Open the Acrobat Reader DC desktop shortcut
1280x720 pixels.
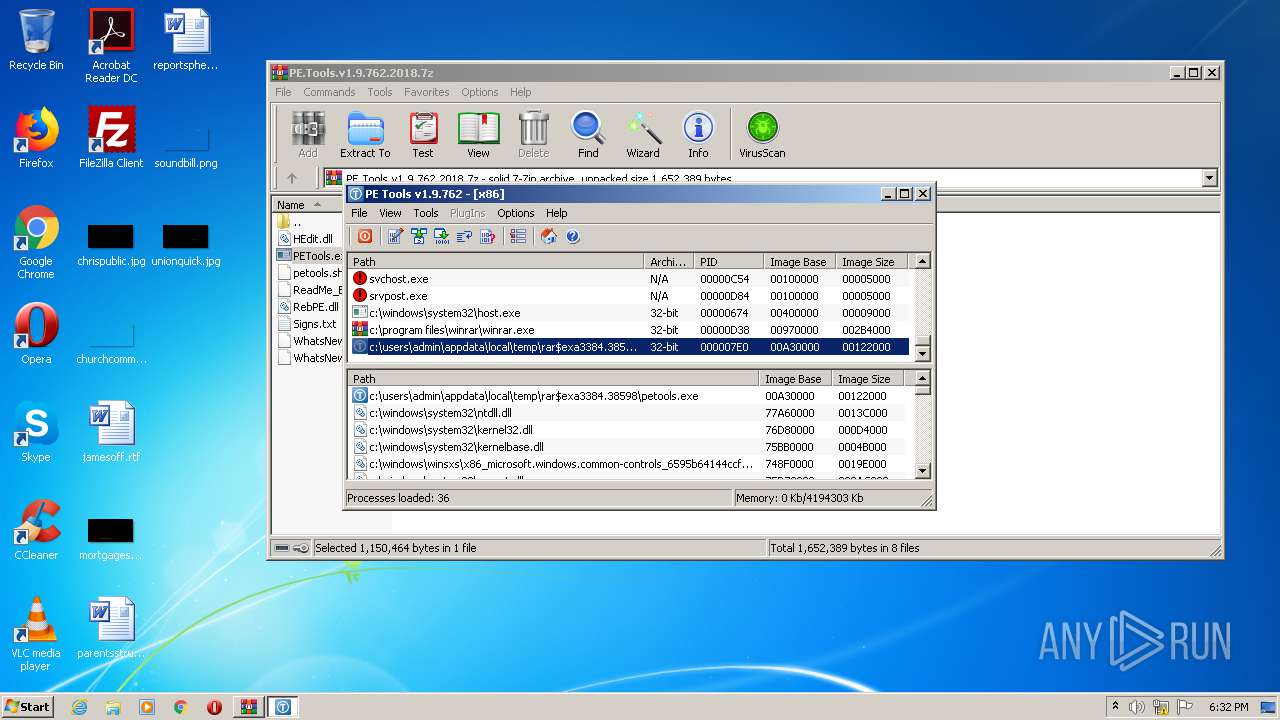111,46
